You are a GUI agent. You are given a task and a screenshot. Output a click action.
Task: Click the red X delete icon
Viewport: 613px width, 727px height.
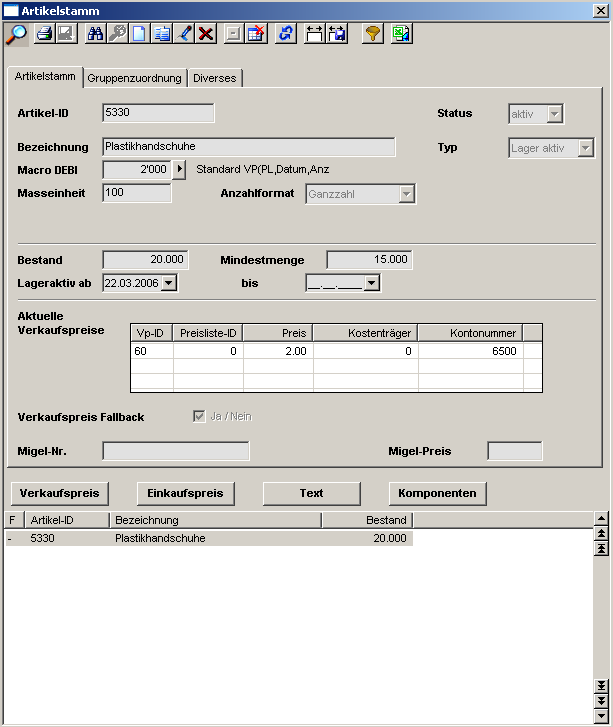coord(206,34)
